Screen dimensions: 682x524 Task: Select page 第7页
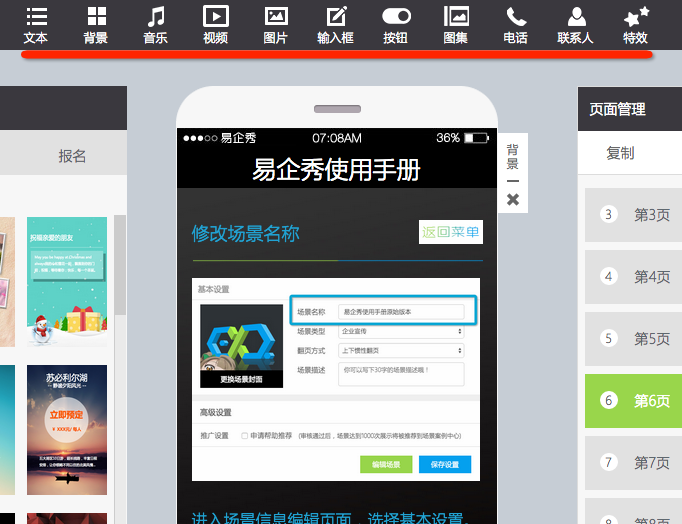click(x=633, y=463)
